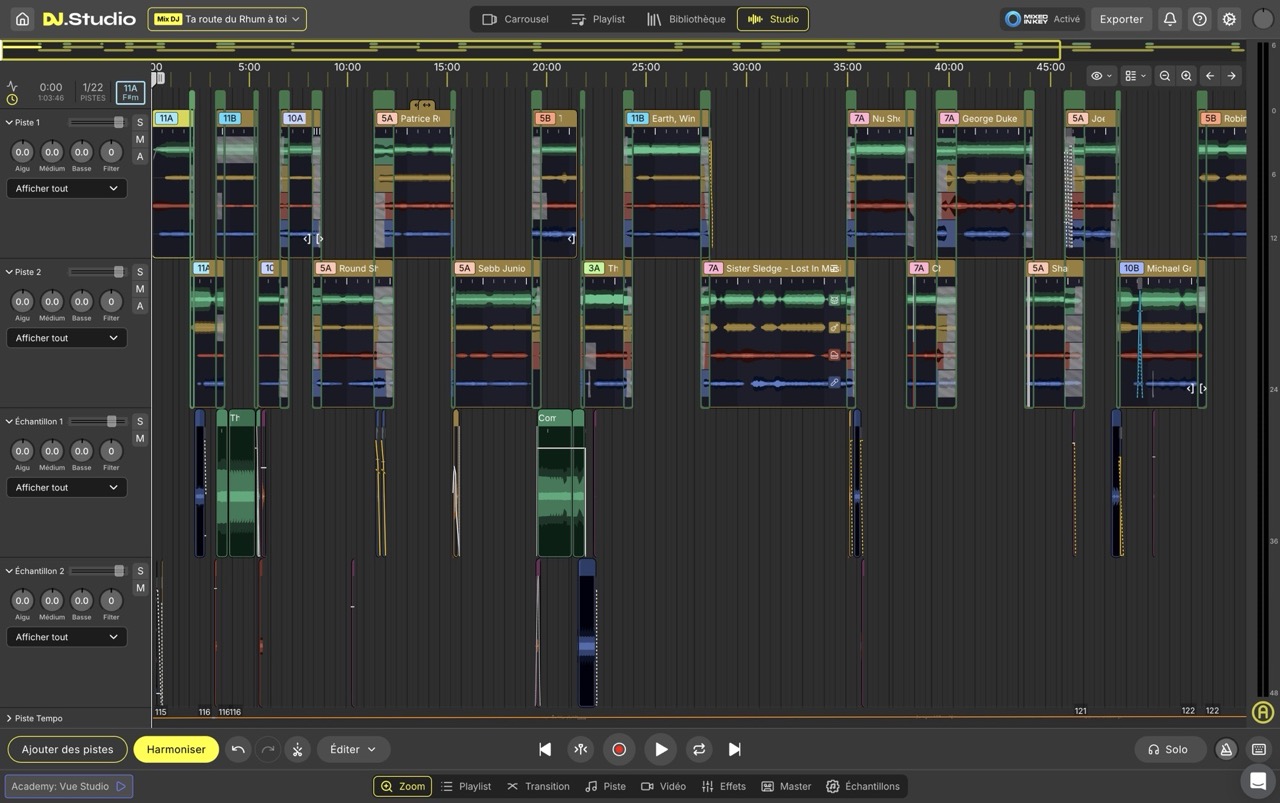1280x803 pixels.
Task: Go to the home screen icon
Action: [22, 19]
